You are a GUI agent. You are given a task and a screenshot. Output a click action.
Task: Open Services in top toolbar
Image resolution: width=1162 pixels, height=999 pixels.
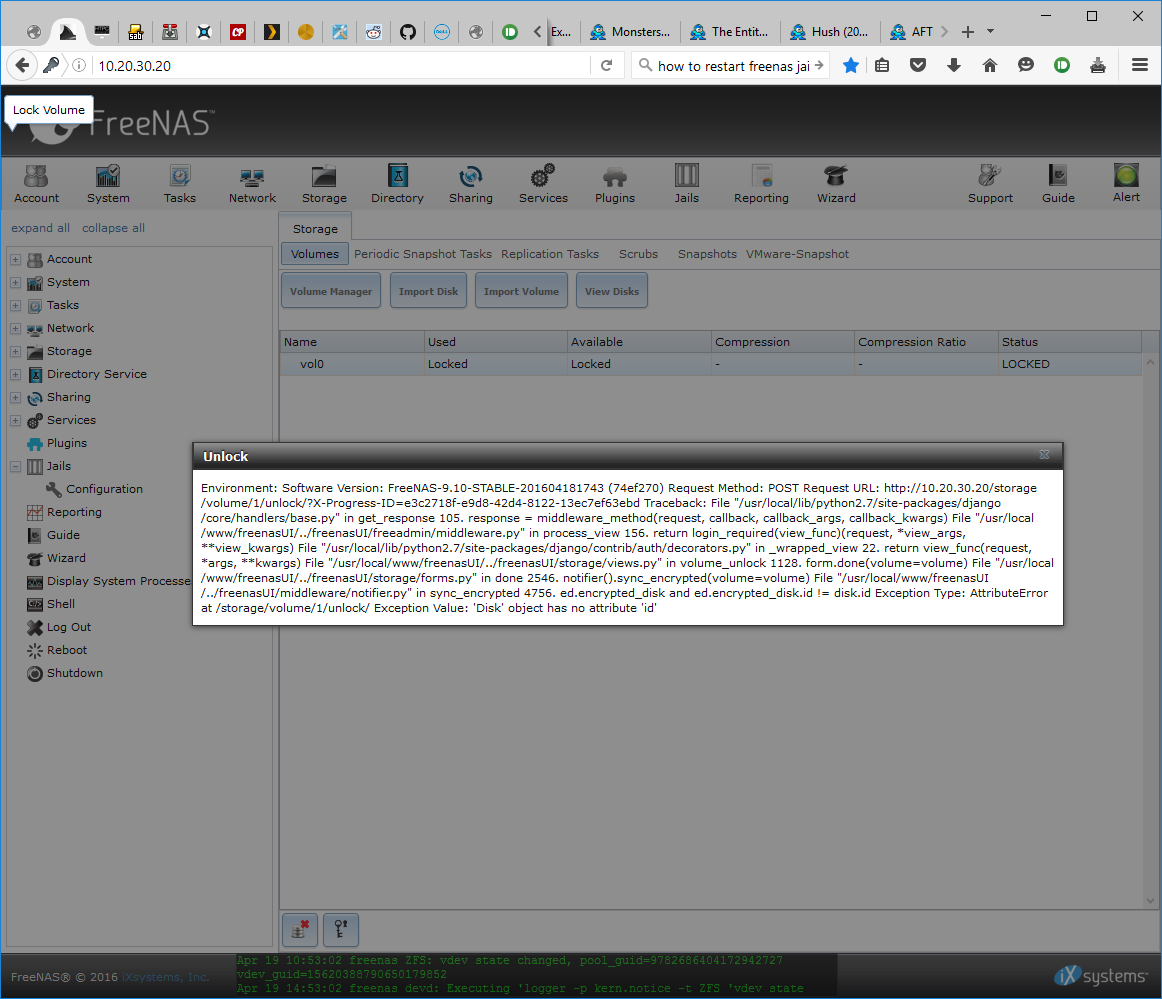click(x=543, y=184)
